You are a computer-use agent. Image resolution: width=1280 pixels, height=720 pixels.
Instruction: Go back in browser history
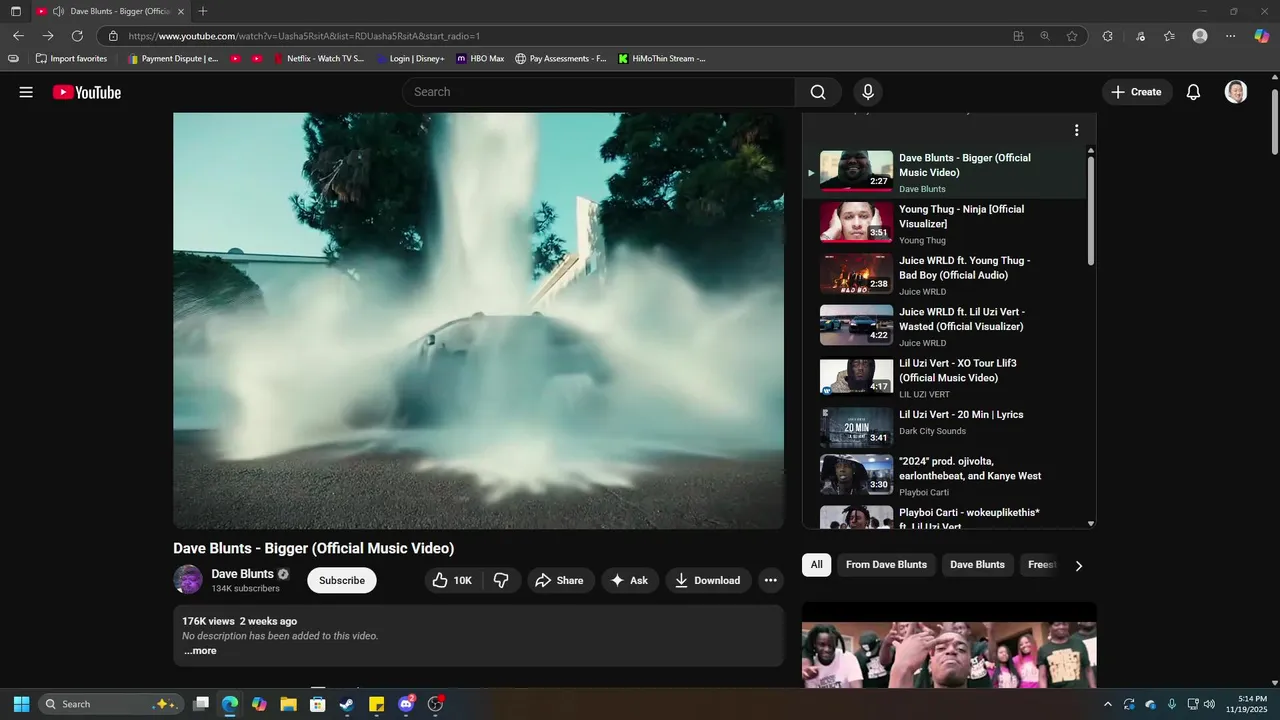tap(18, 36)
